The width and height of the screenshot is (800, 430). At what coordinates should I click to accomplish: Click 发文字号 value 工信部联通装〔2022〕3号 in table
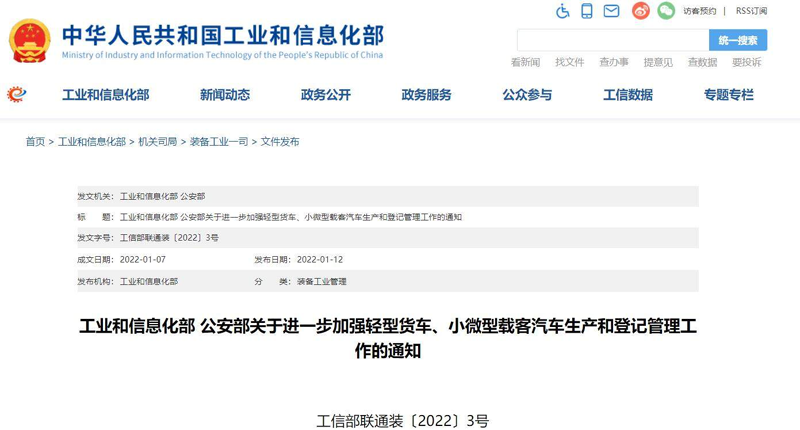[169, 238]
